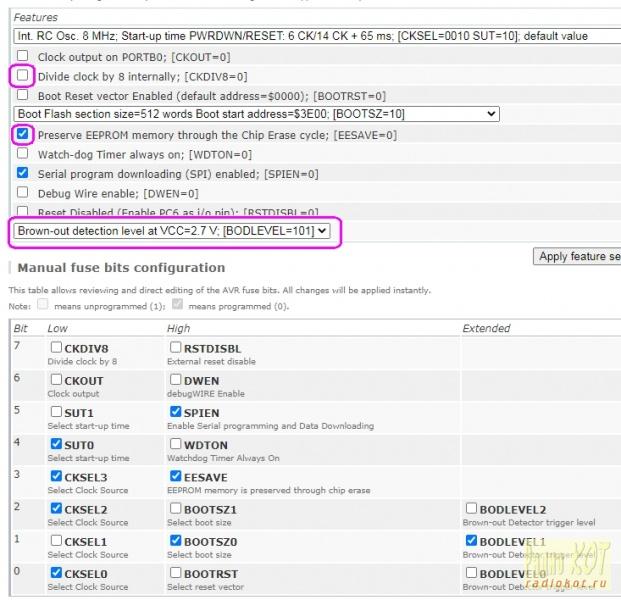Image resolution: width=621 pixels, height=600 pixels.
Task: Toggle BODLEVEL1 in Extended column
Action: pyautogui.click(x=471, y=541)
